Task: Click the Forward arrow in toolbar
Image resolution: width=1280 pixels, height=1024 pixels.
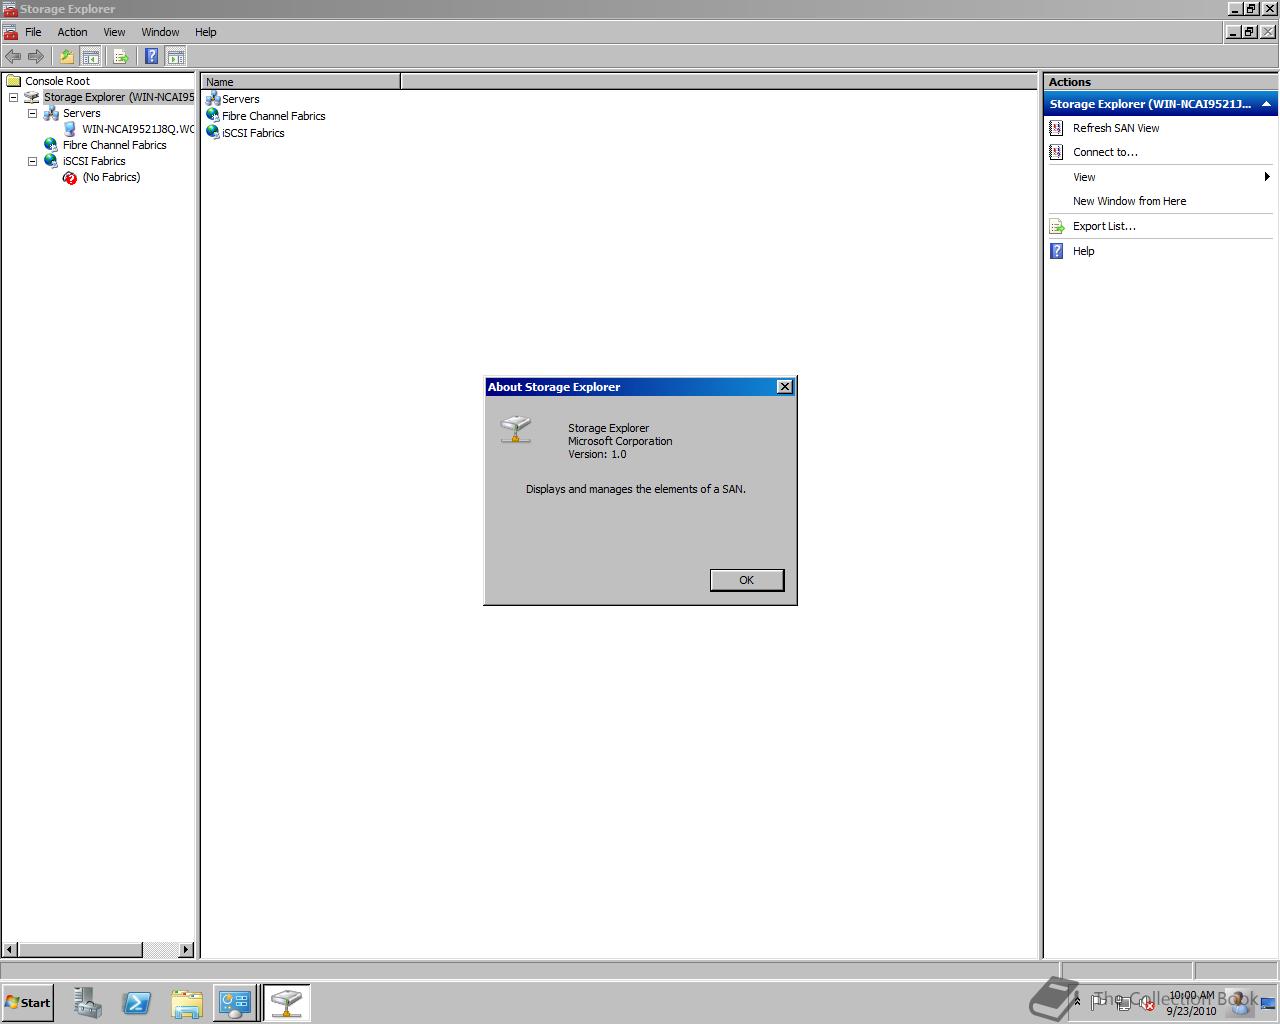Action: click(x=36, y=56)
